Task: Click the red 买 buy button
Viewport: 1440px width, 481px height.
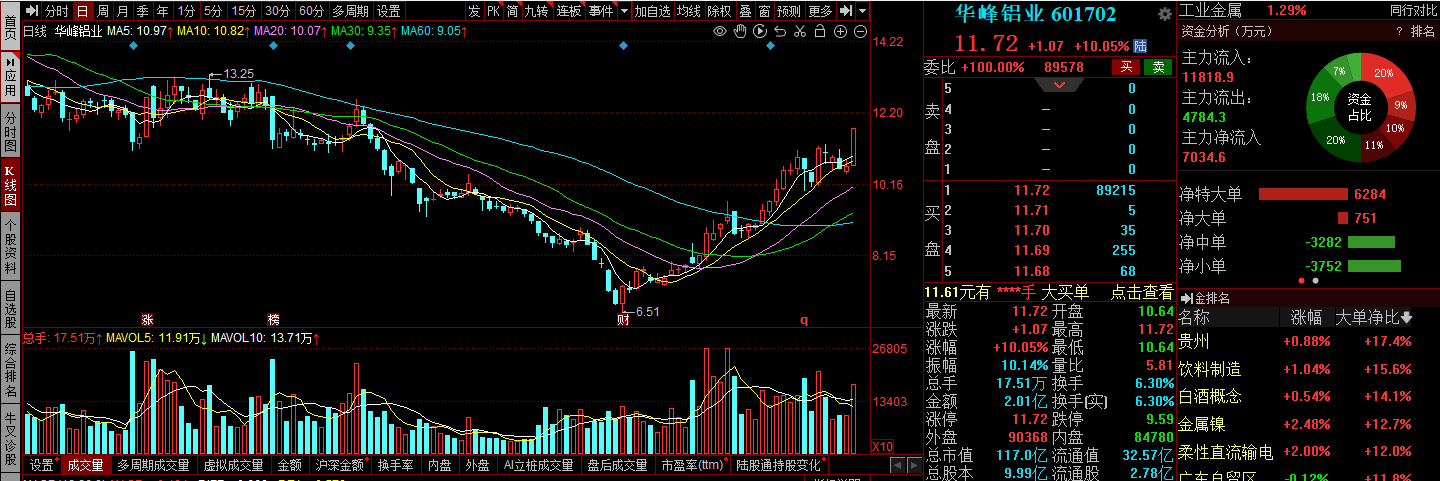Action: point(1126,67)
